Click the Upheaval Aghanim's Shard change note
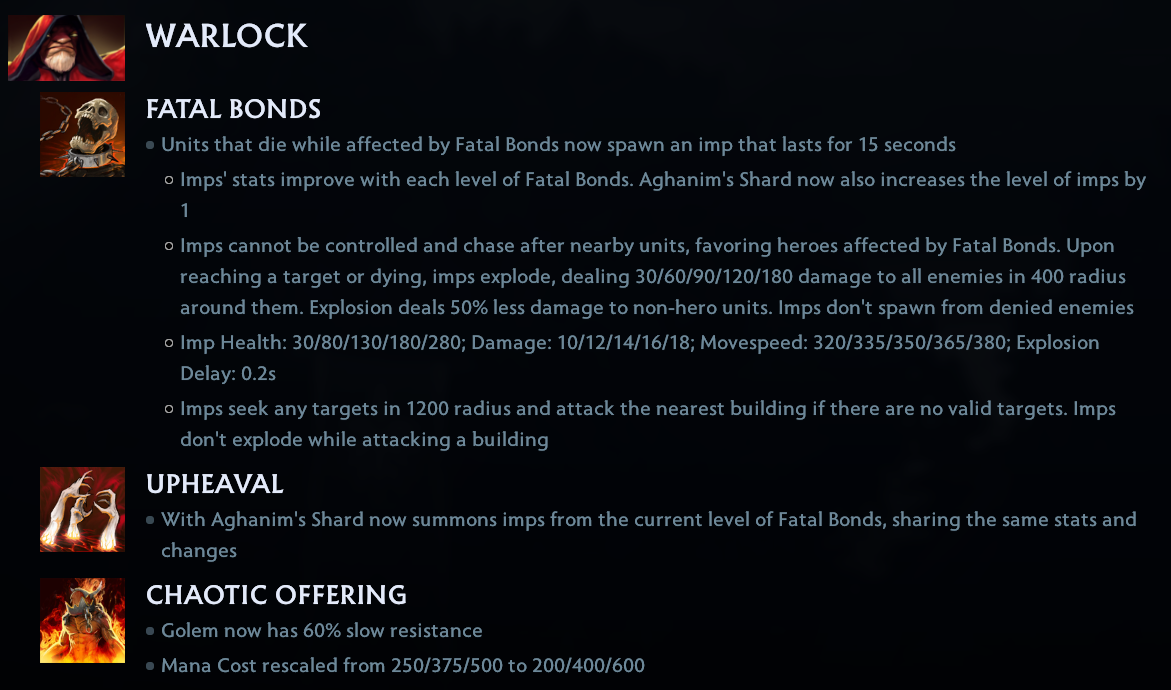Screen dimensions: 1171x690 click(648, 520)
